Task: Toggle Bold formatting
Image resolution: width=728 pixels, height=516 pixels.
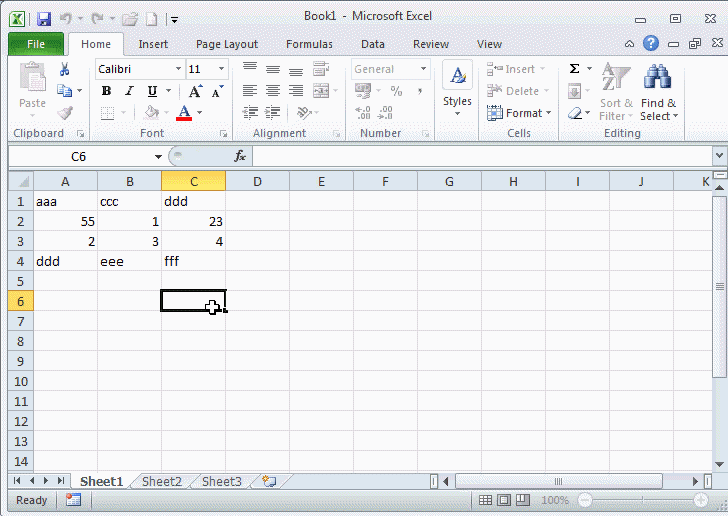Action: pos(106,91)
